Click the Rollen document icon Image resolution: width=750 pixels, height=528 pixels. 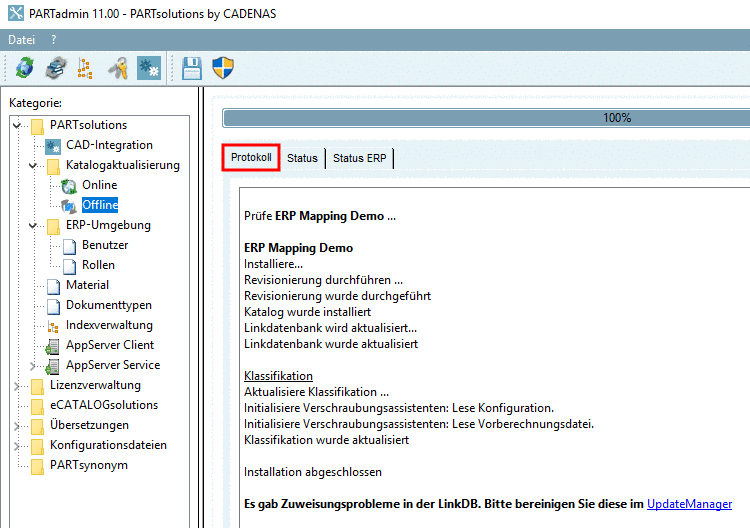click(69, 266)
